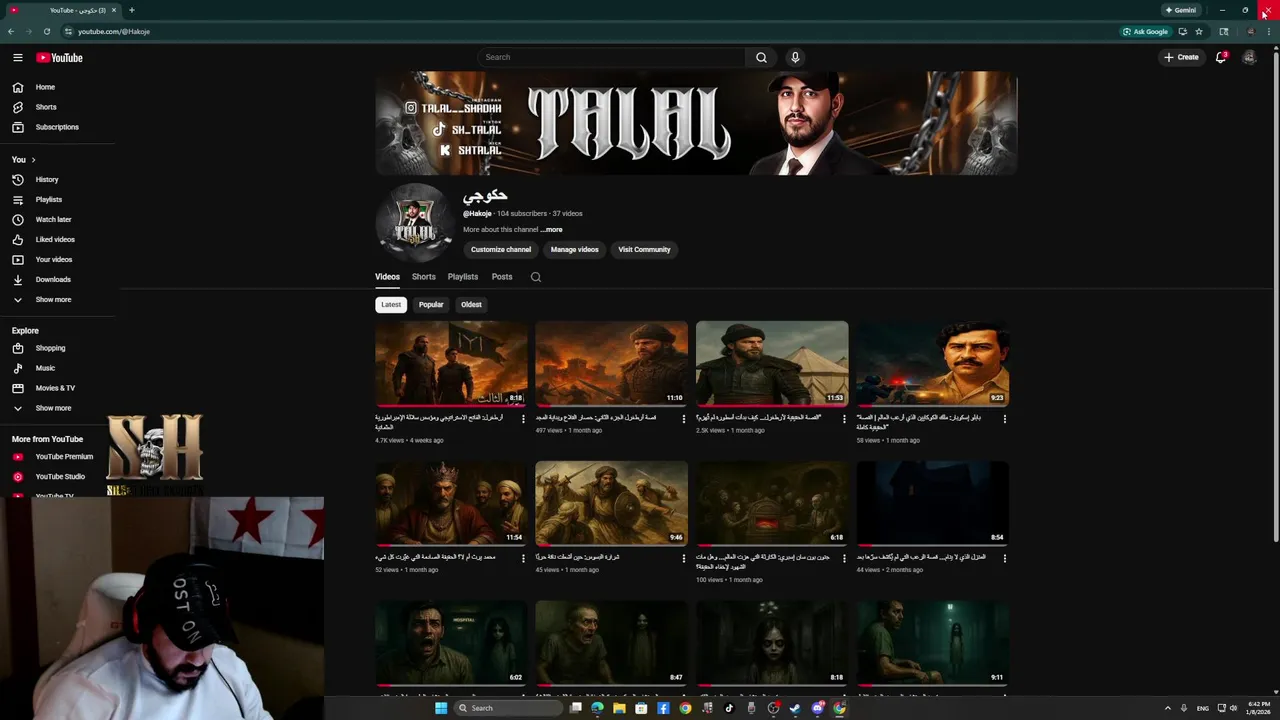Screen dimensions: 1280x720
Task: Start voice search with the microphone
Action: coord(795,57)
